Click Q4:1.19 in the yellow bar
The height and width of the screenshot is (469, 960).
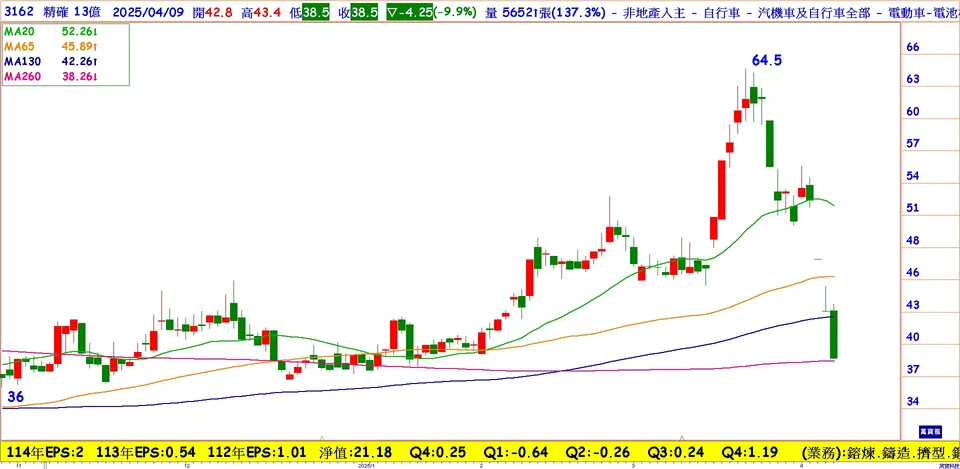click(749, 453)
